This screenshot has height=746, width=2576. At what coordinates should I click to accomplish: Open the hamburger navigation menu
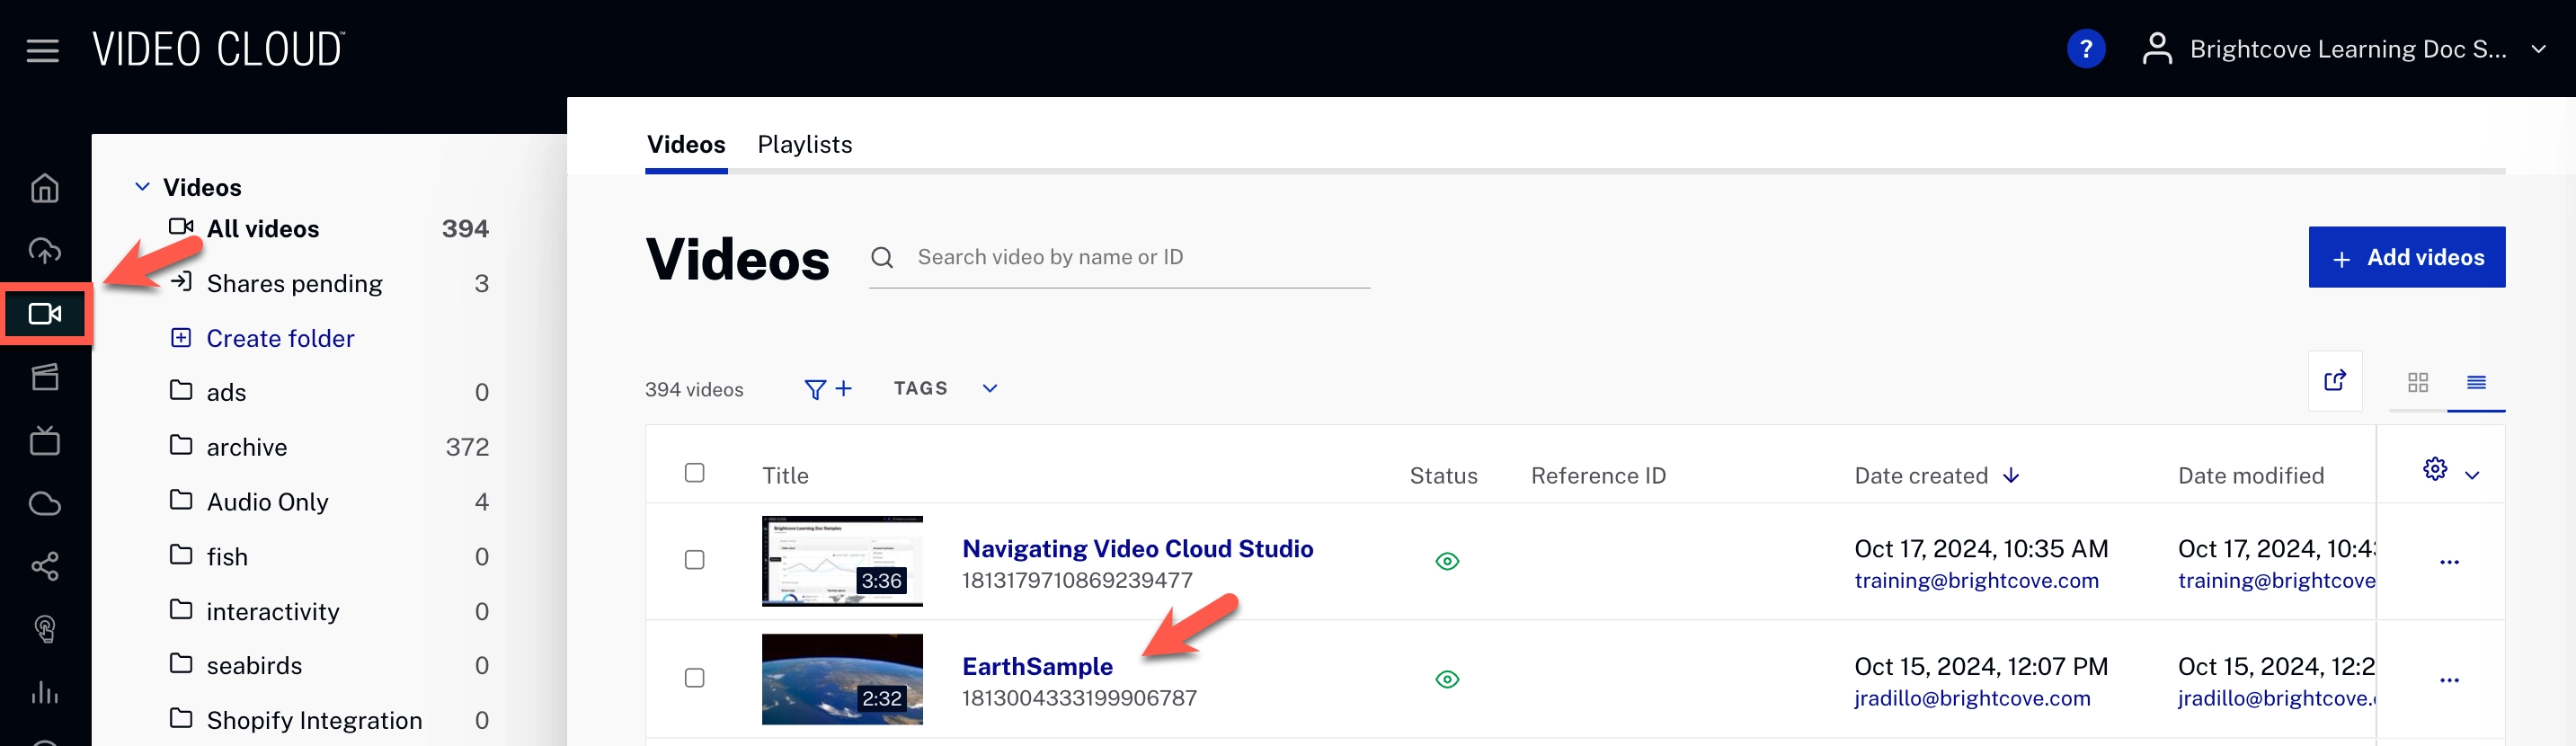[42, 50]
